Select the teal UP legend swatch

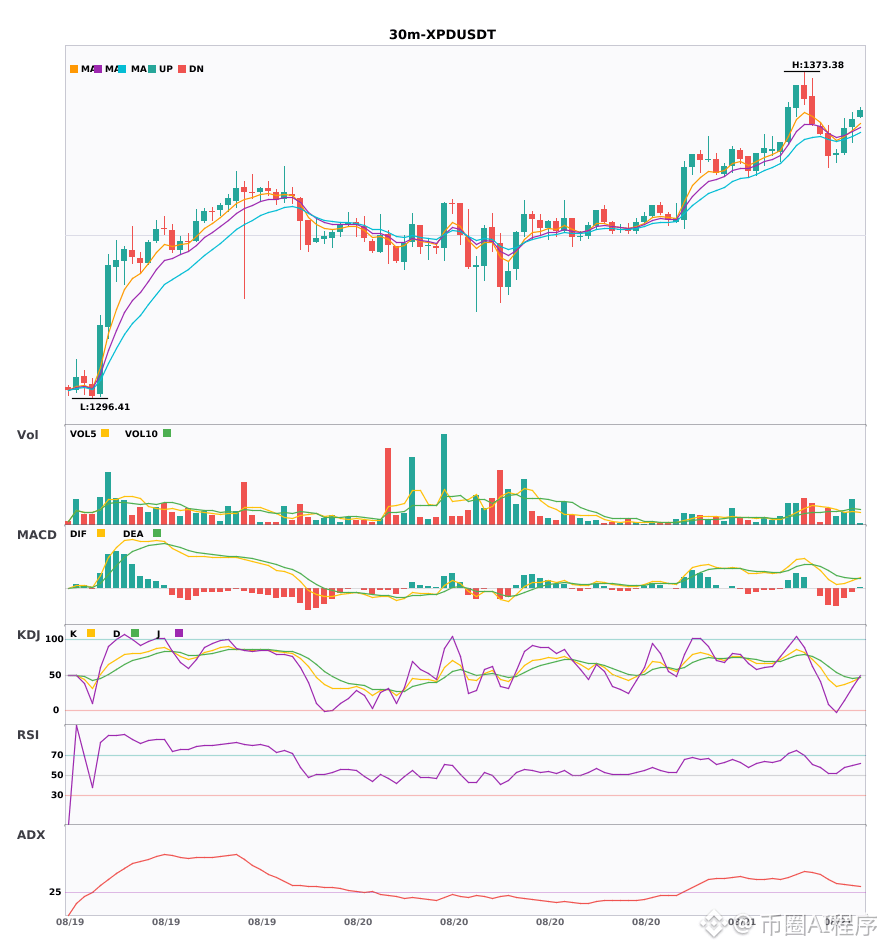152,69
